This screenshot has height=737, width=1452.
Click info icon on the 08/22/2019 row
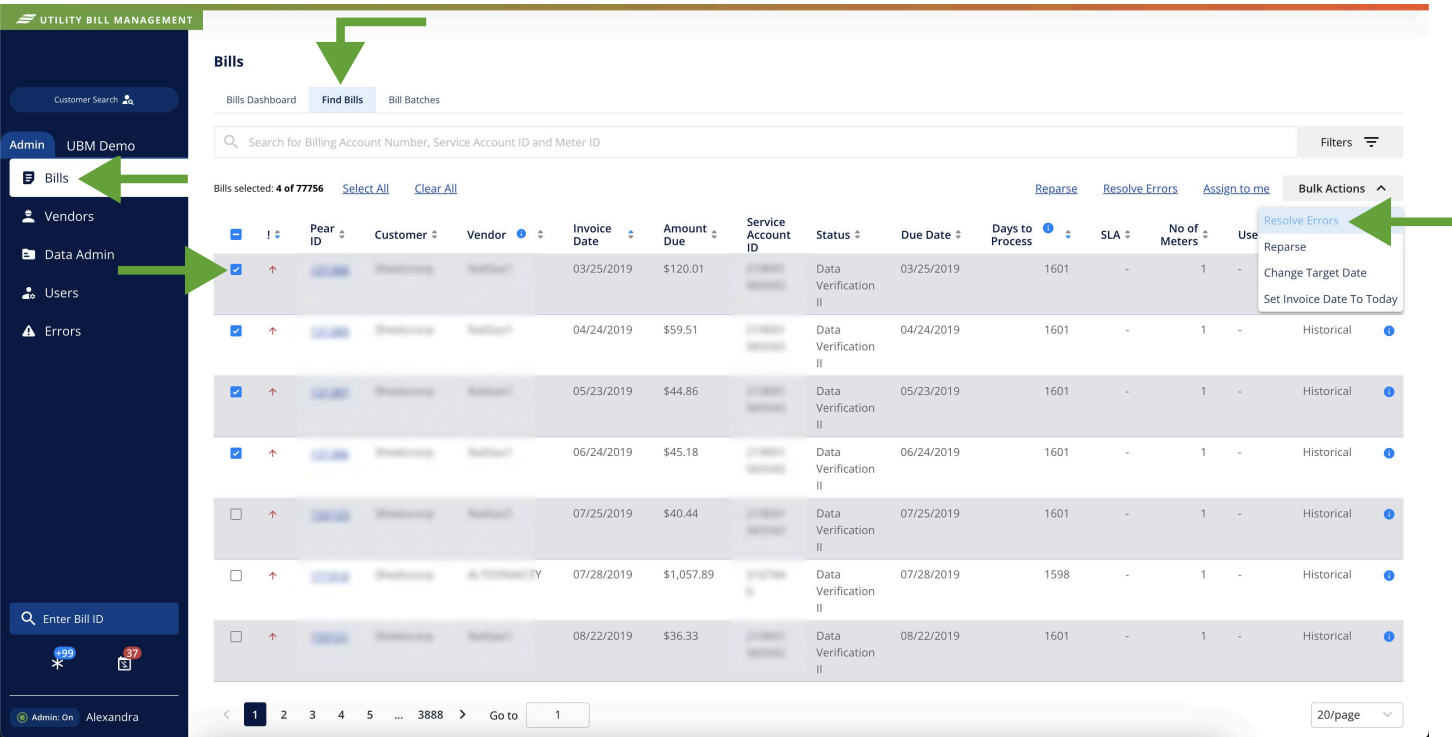[1389, 637]
